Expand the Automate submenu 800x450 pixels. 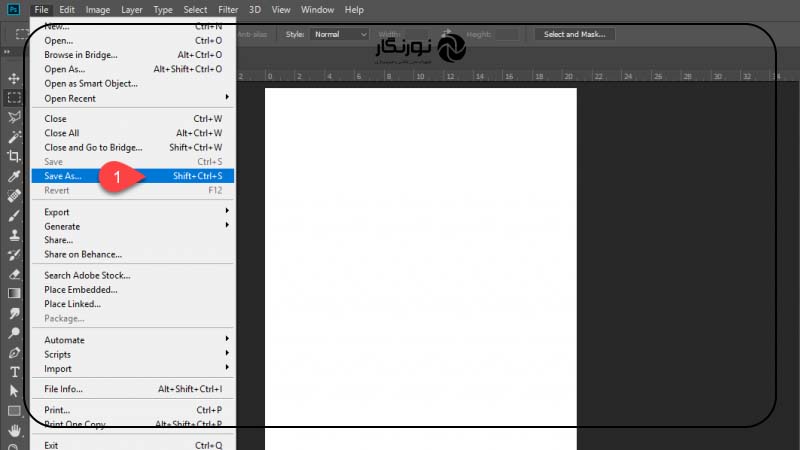click(133, 340)
